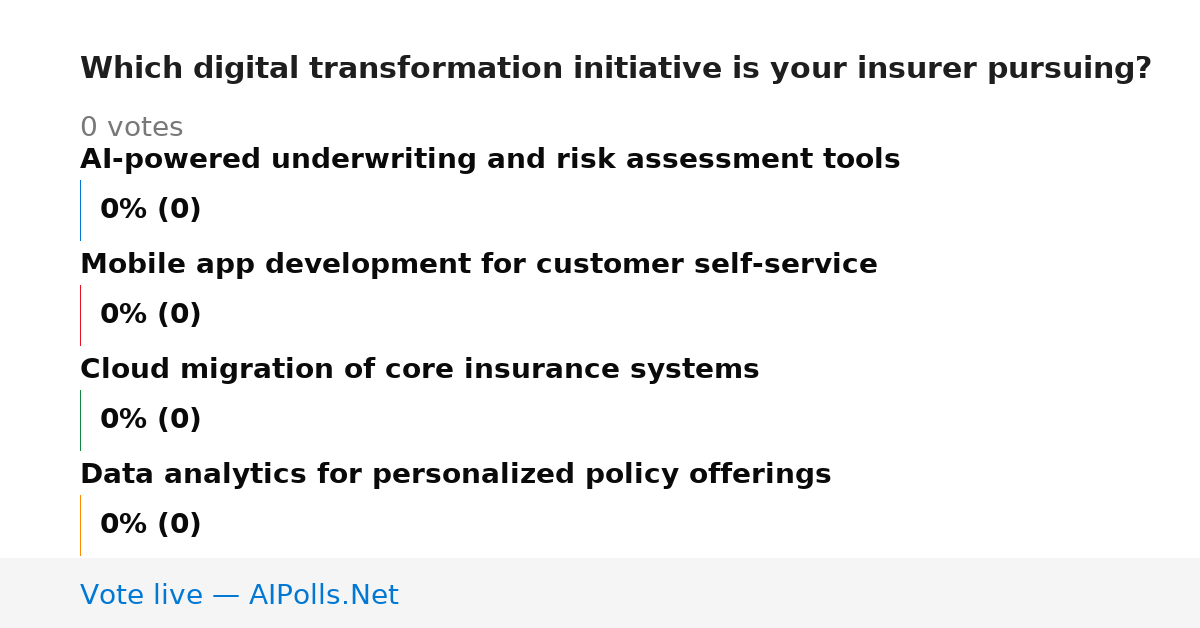This screenshot has width=1200, height=628.
Task: Choose Cloud migration of core insurance systems
Action: [x=420, y=370]
